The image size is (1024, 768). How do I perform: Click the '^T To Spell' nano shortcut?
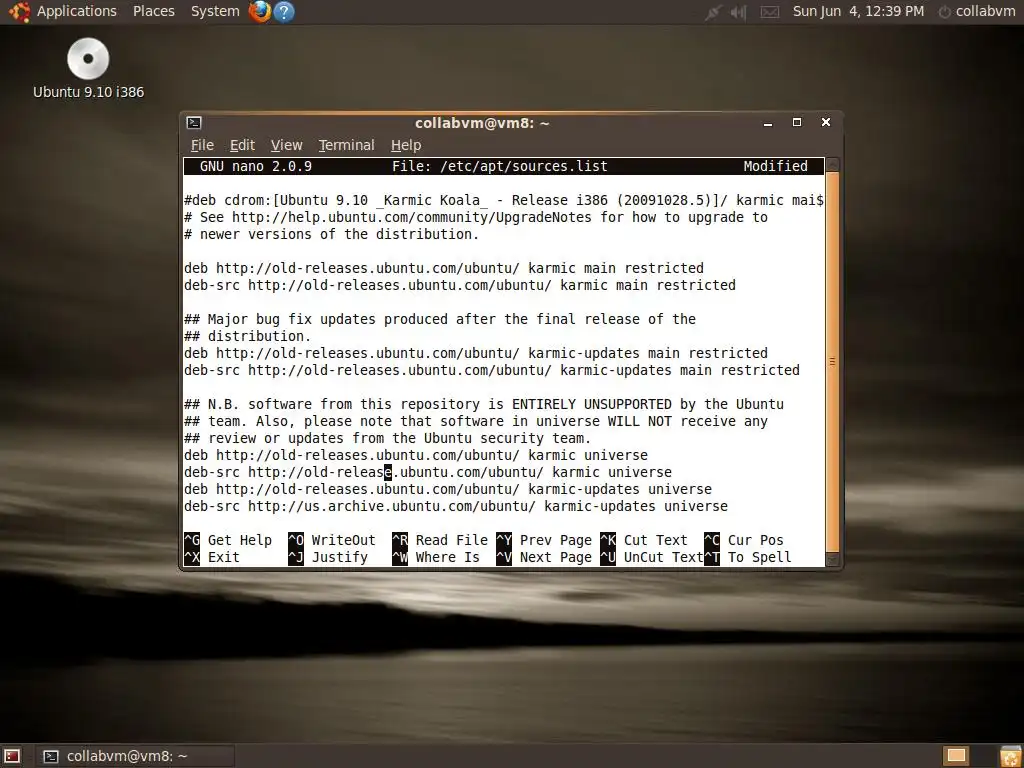pyautogui.click(x=748, y=557)
